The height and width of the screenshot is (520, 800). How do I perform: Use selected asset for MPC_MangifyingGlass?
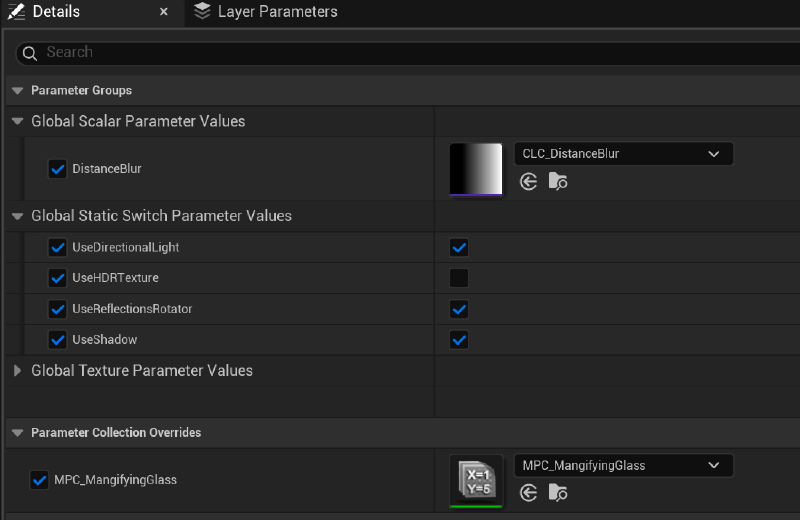529,493
